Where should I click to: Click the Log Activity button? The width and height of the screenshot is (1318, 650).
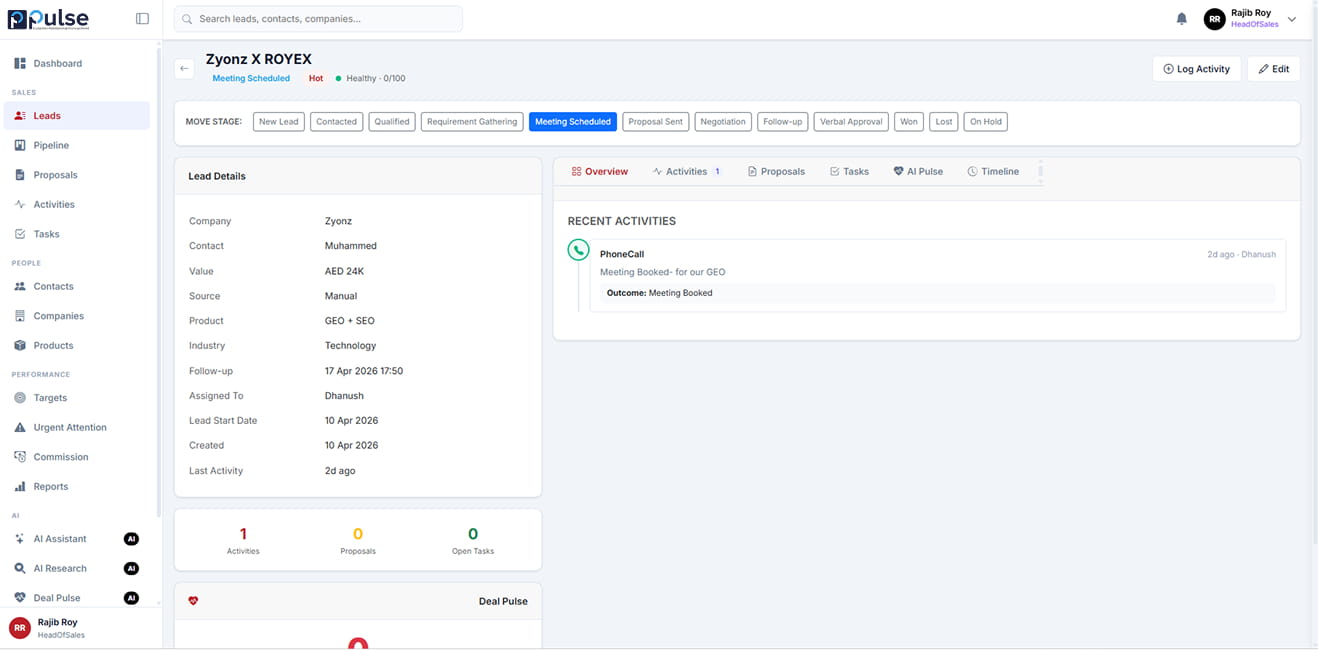click(1196, 69)
